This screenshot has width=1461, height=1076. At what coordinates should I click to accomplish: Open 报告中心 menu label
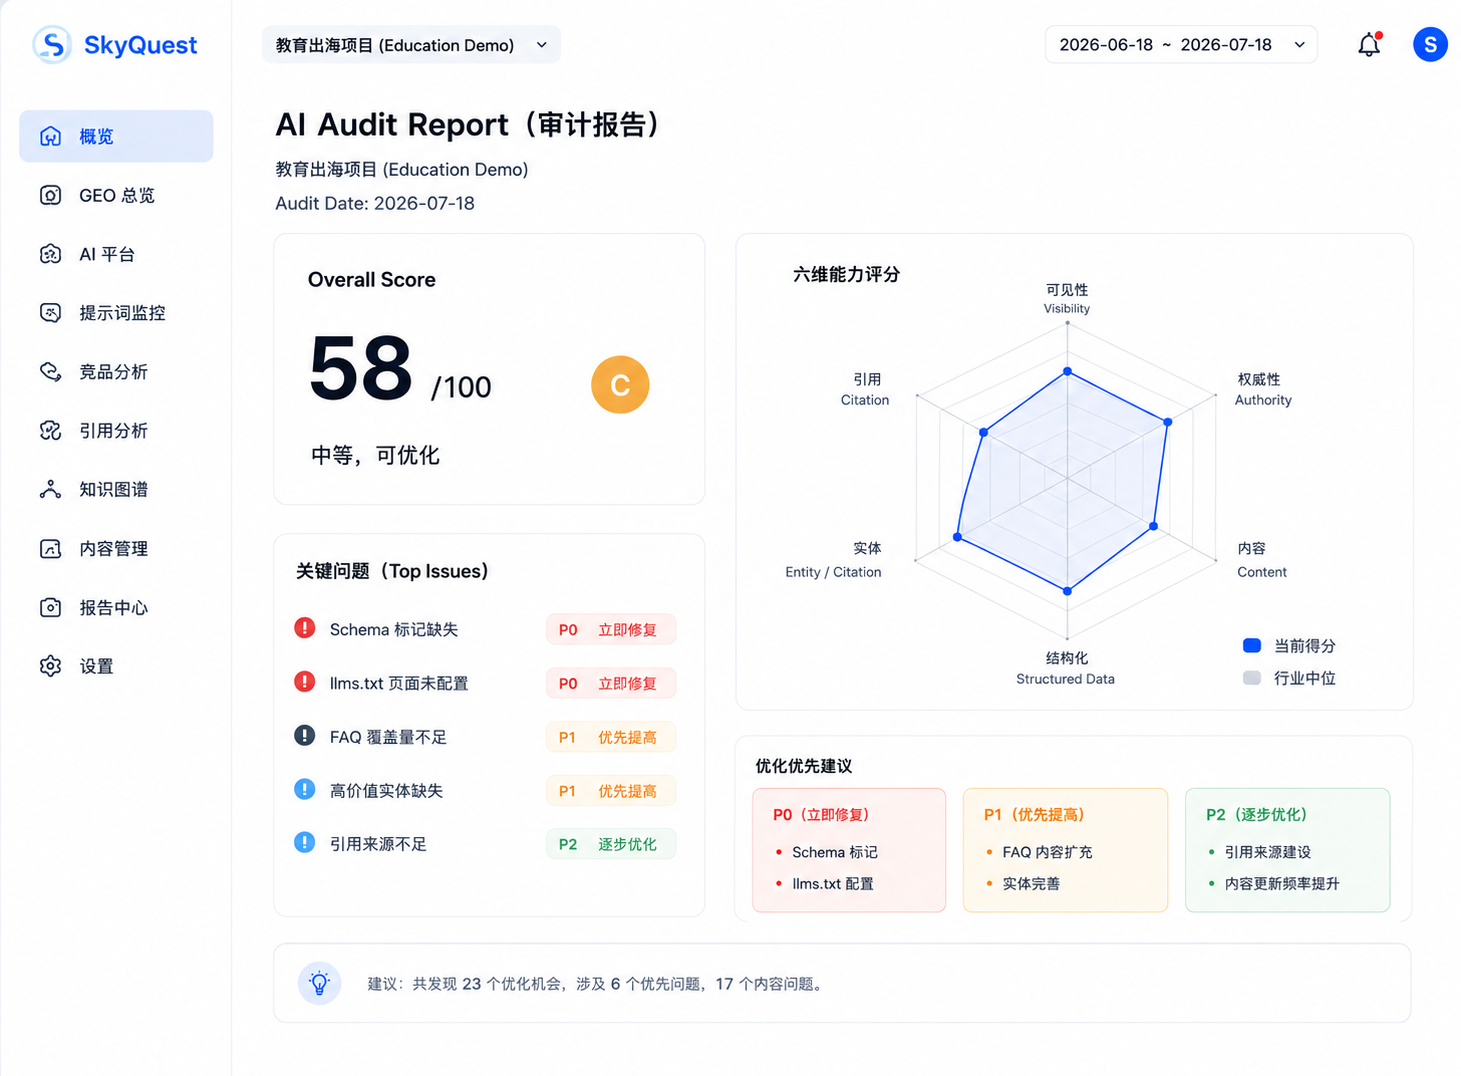[113, 607]
